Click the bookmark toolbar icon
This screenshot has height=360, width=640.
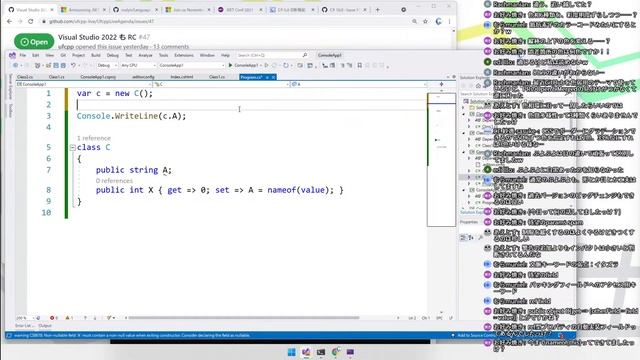point(360,65)
